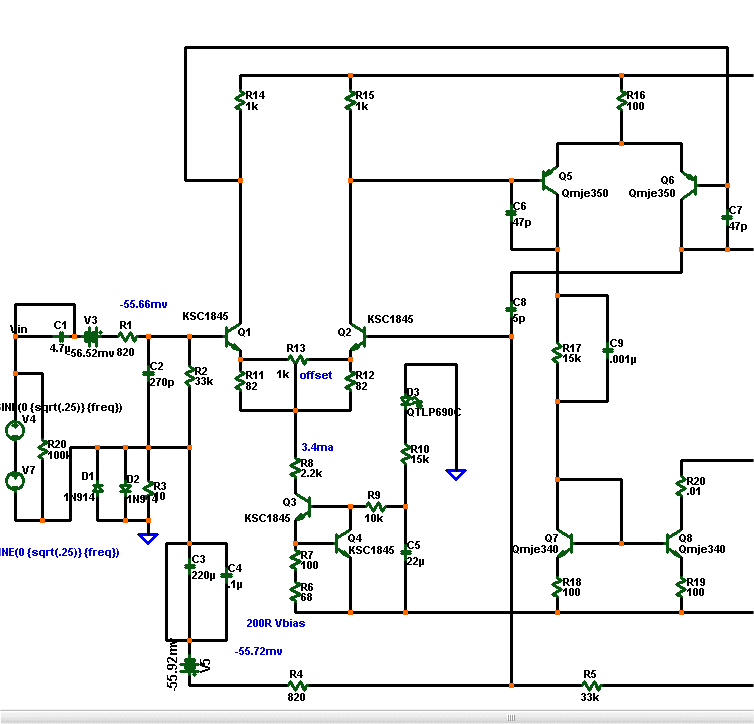This screenshot has height=724, width=754.
Task: Click the KSC1845 label below Q3
Action: tap(267, 518)
